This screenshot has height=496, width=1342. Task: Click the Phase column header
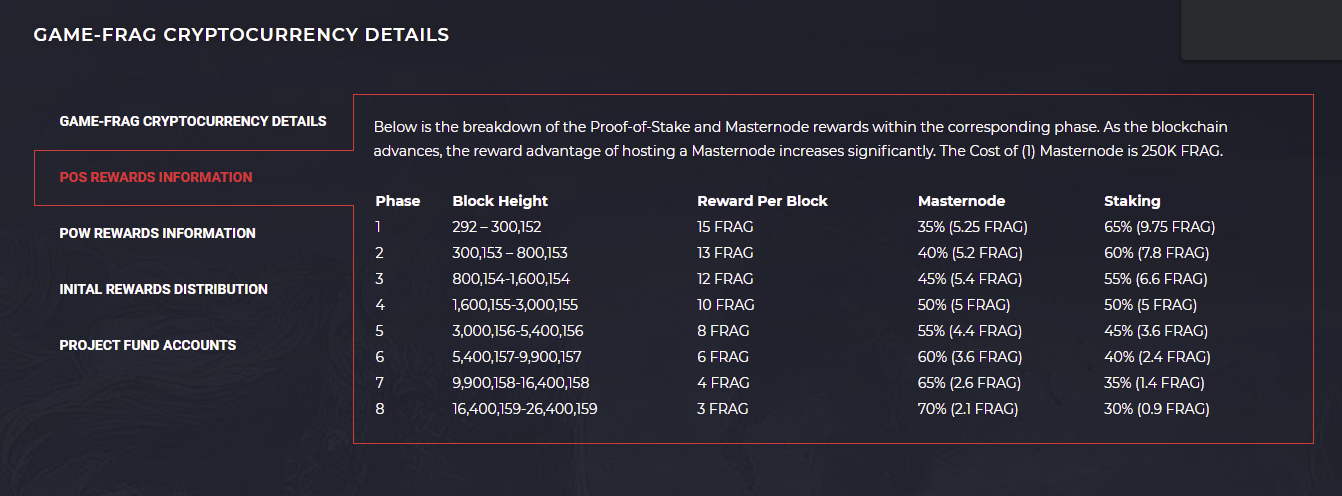398,201
